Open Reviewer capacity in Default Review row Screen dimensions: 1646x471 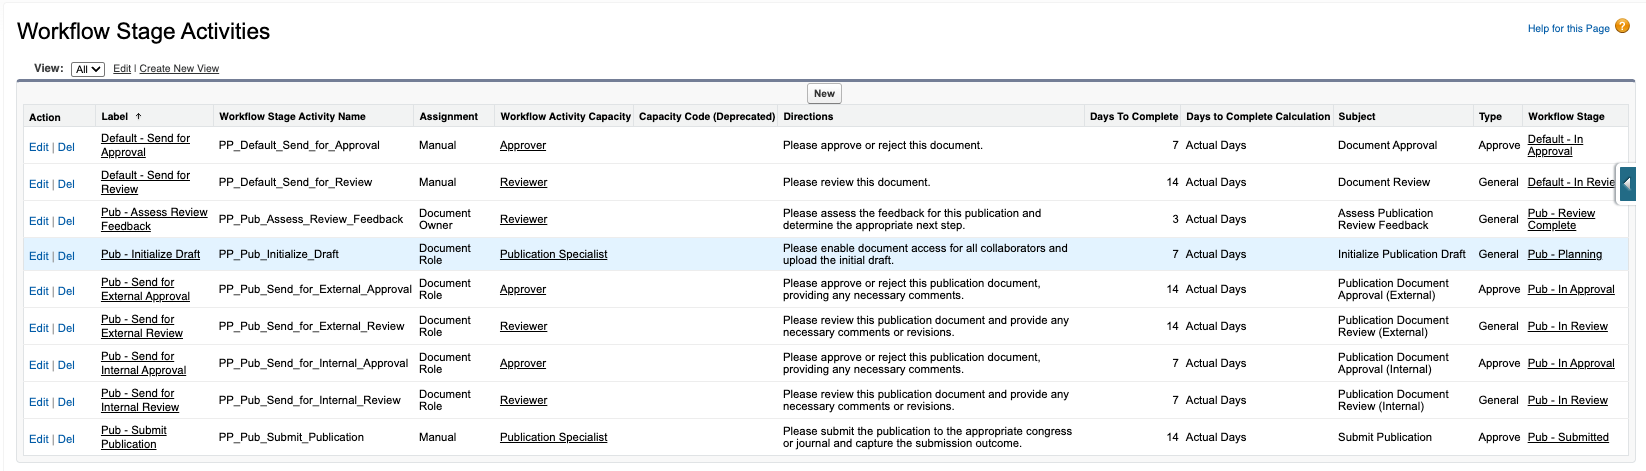coord(524,182)
